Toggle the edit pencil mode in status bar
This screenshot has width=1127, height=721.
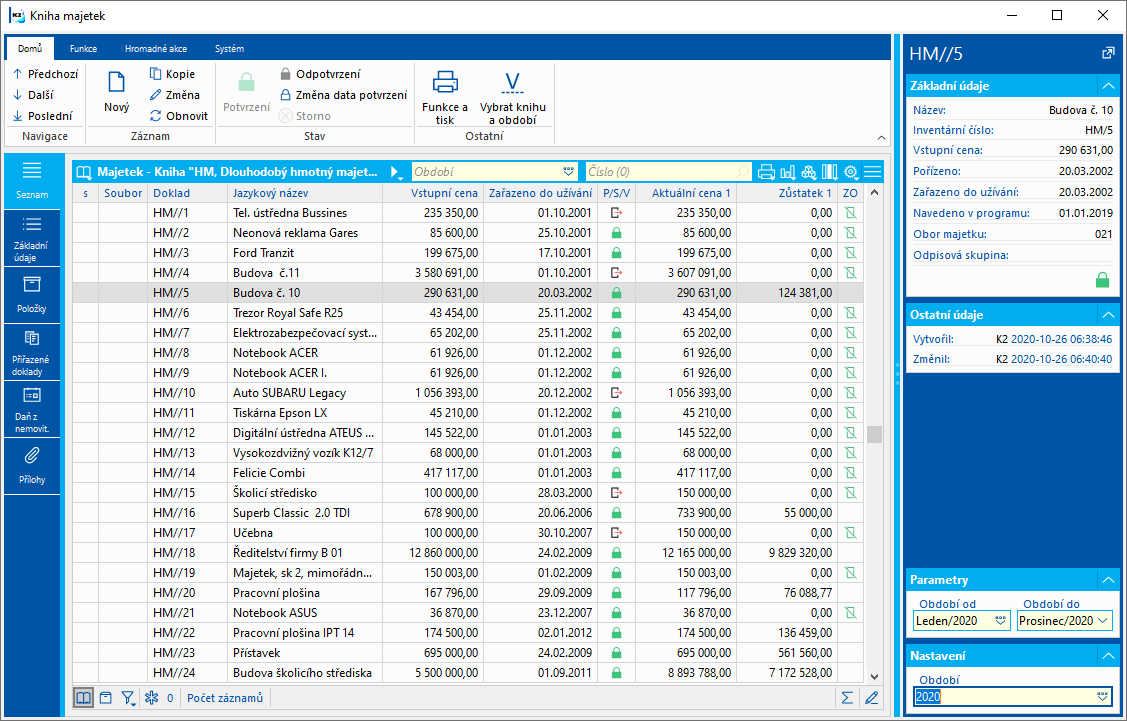(x=871, y=698)
